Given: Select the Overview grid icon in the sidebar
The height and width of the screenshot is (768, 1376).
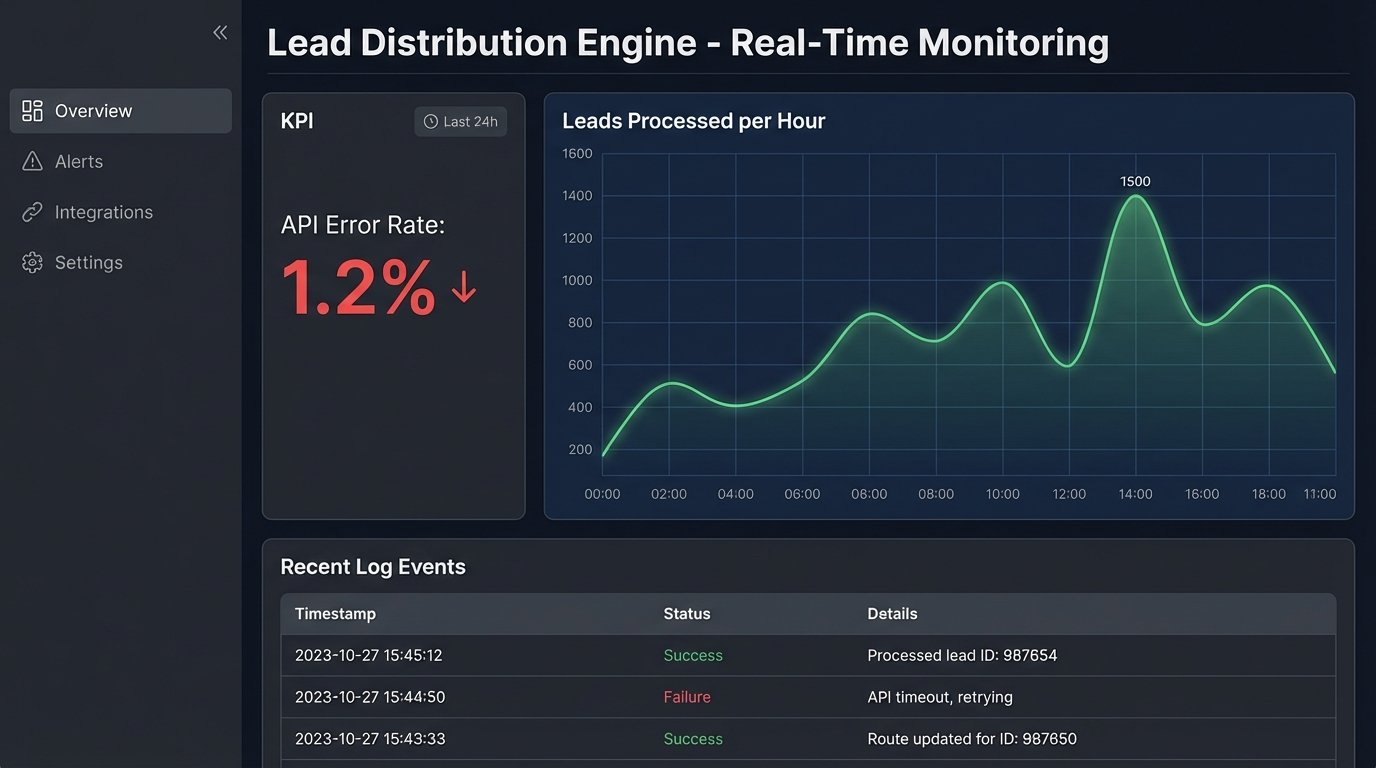Looking at the screenshot, I should click(x=33, y=110).
